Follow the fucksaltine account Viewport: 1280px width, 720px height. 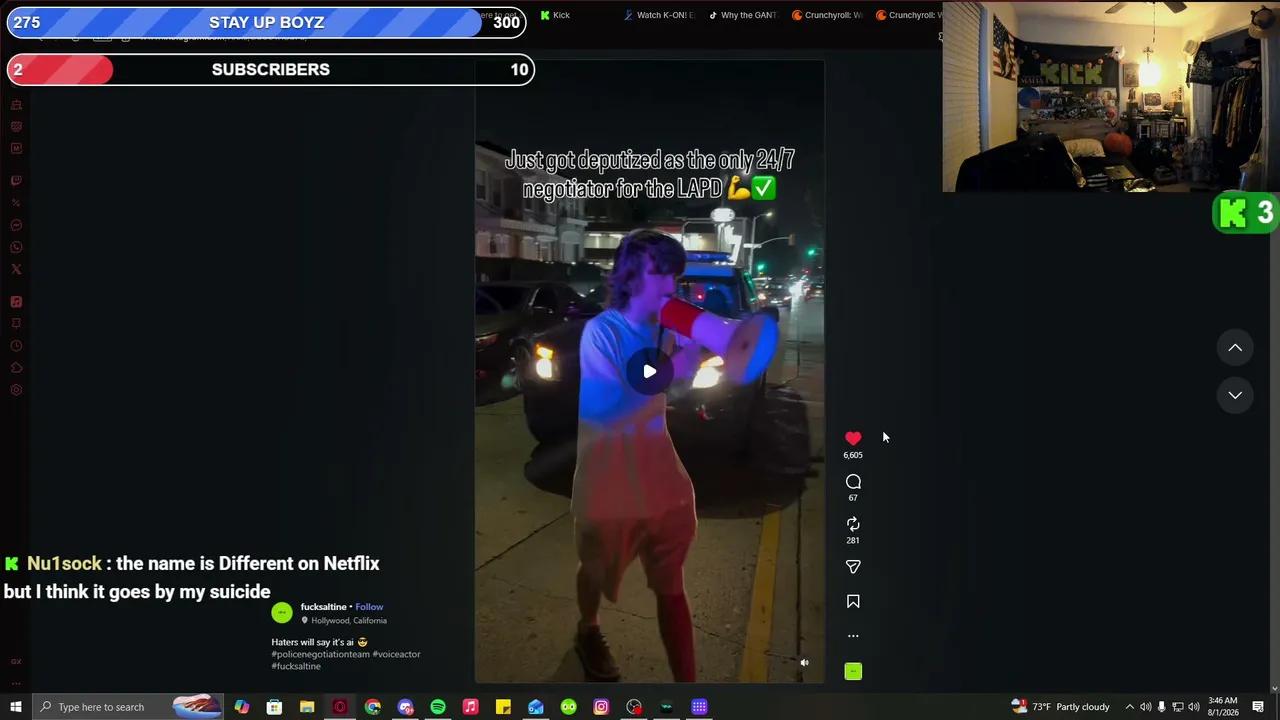(369, 607)
